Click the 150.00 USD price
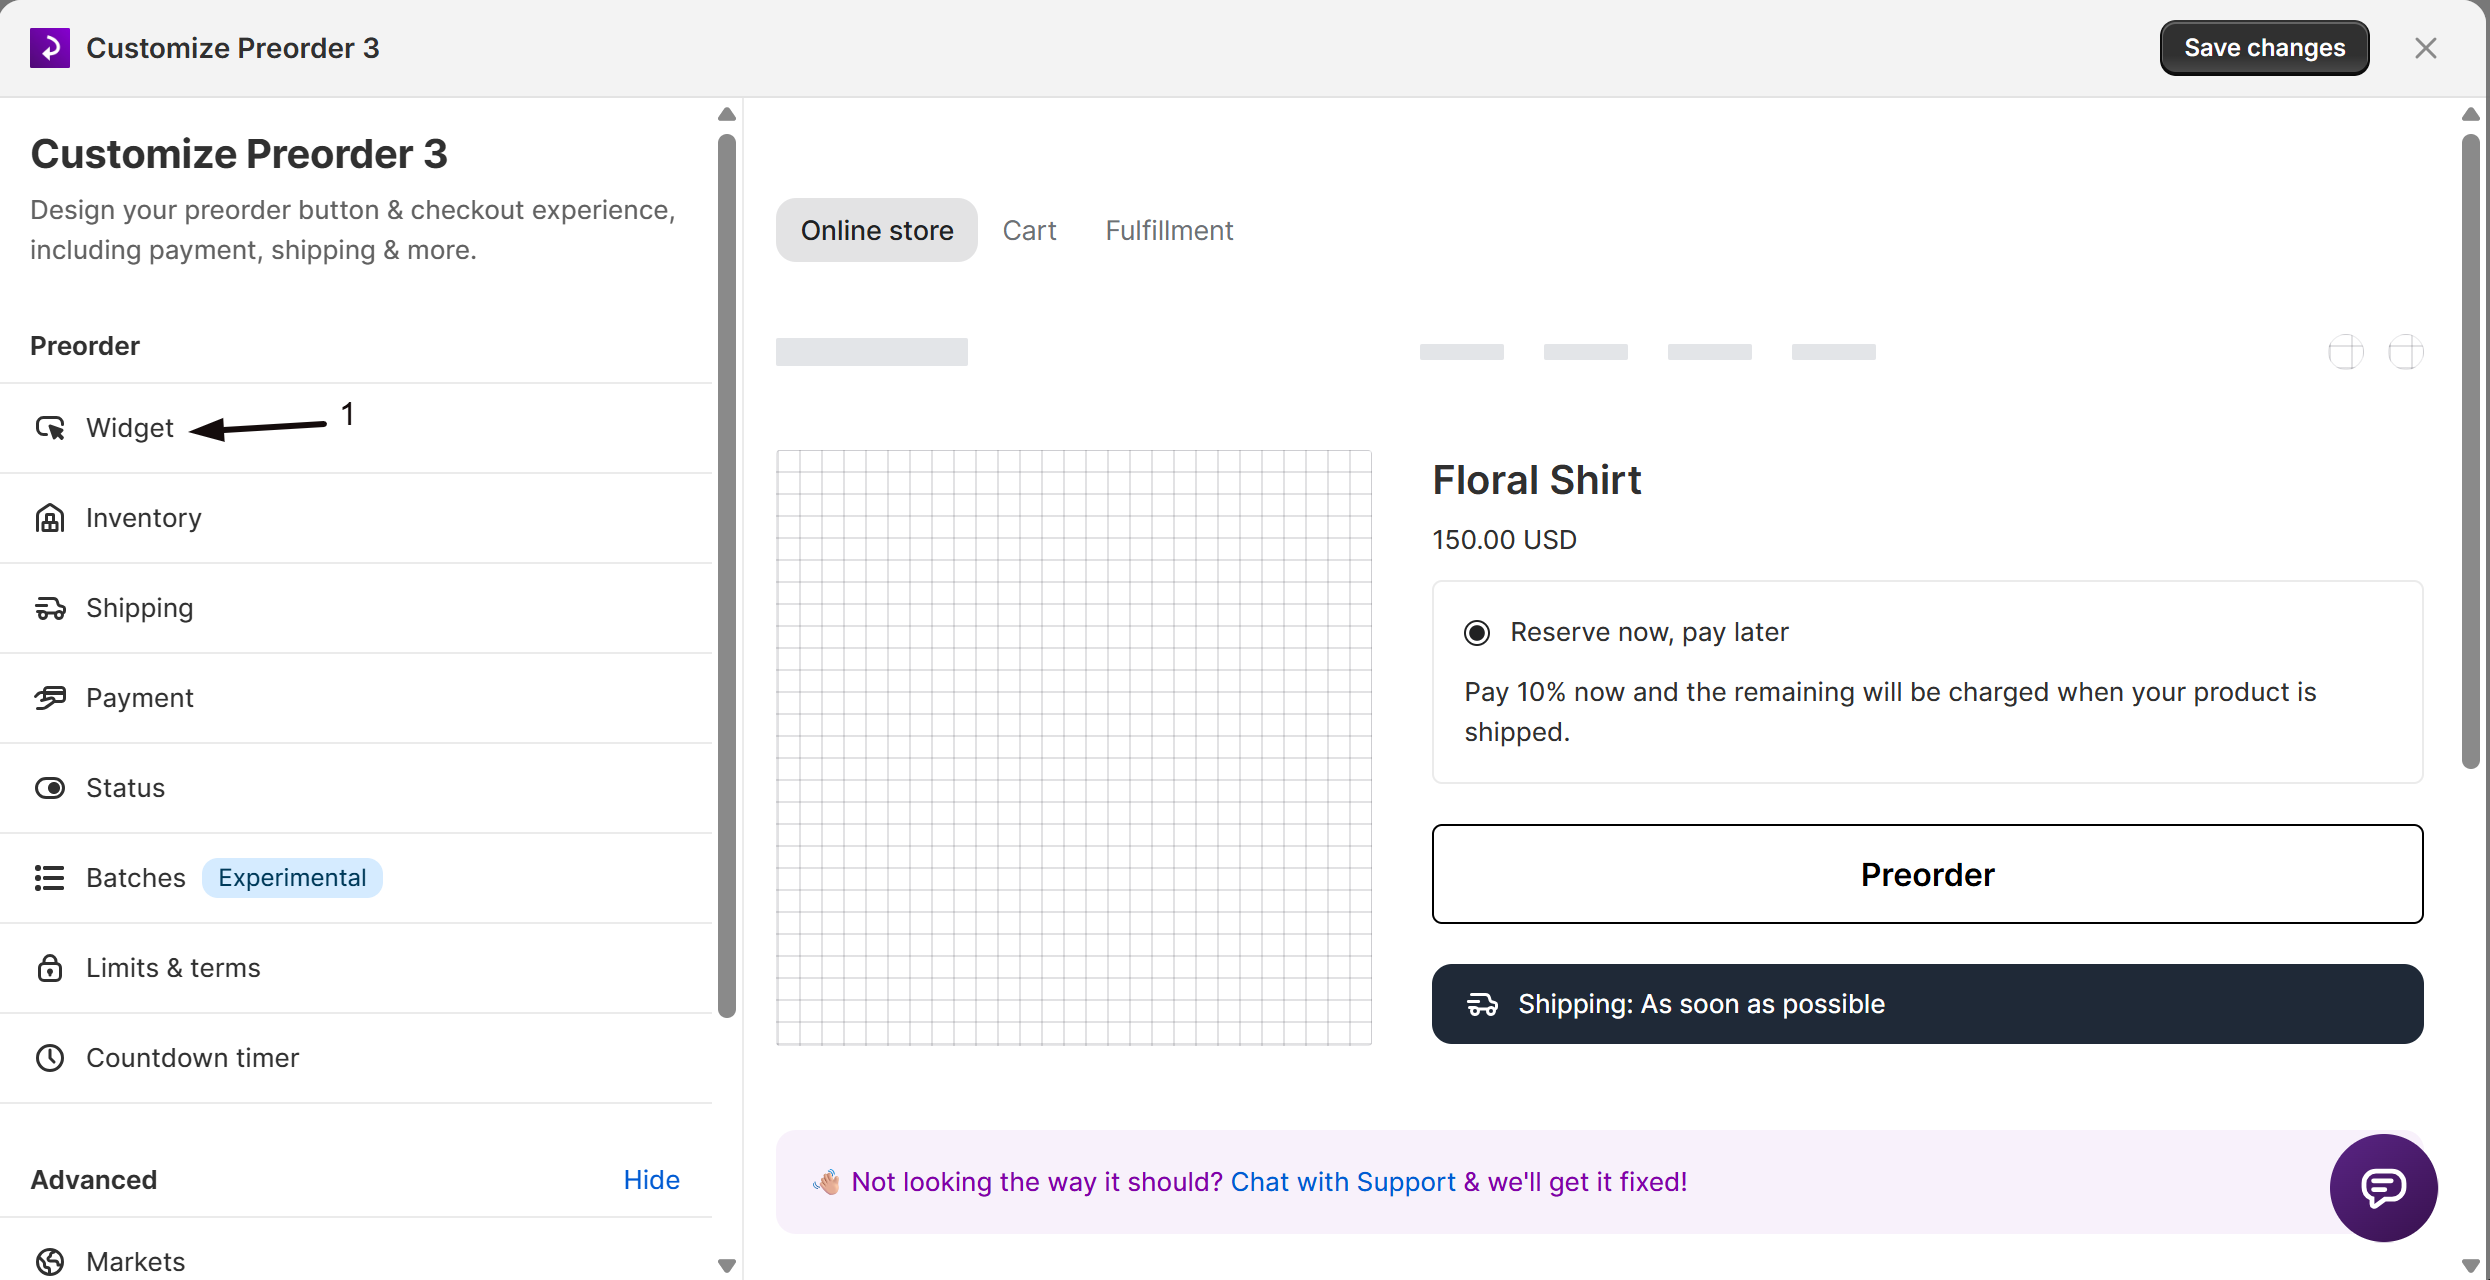The height and width of the screenshot is (1280, 2490). (x=1504, y=540)
